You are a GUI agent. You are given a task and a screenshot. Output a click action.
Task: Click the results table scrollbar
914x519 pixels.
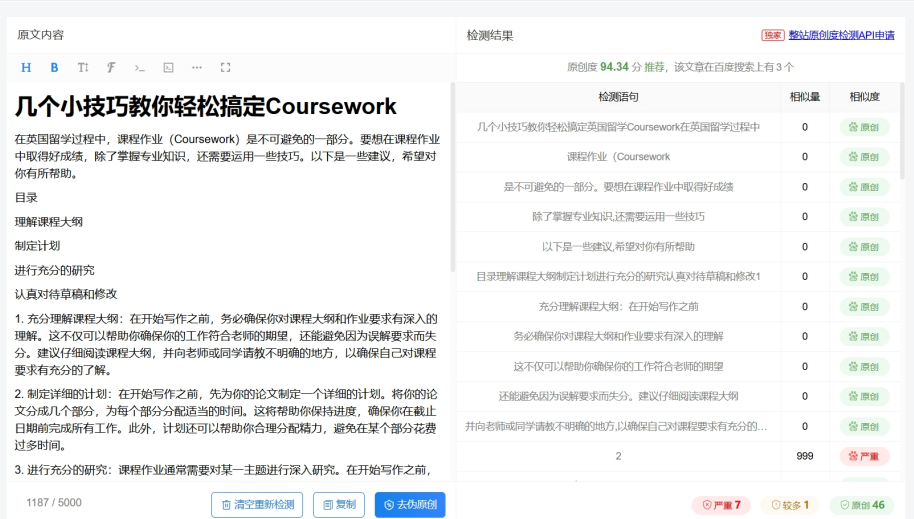[x=902, y=131]
